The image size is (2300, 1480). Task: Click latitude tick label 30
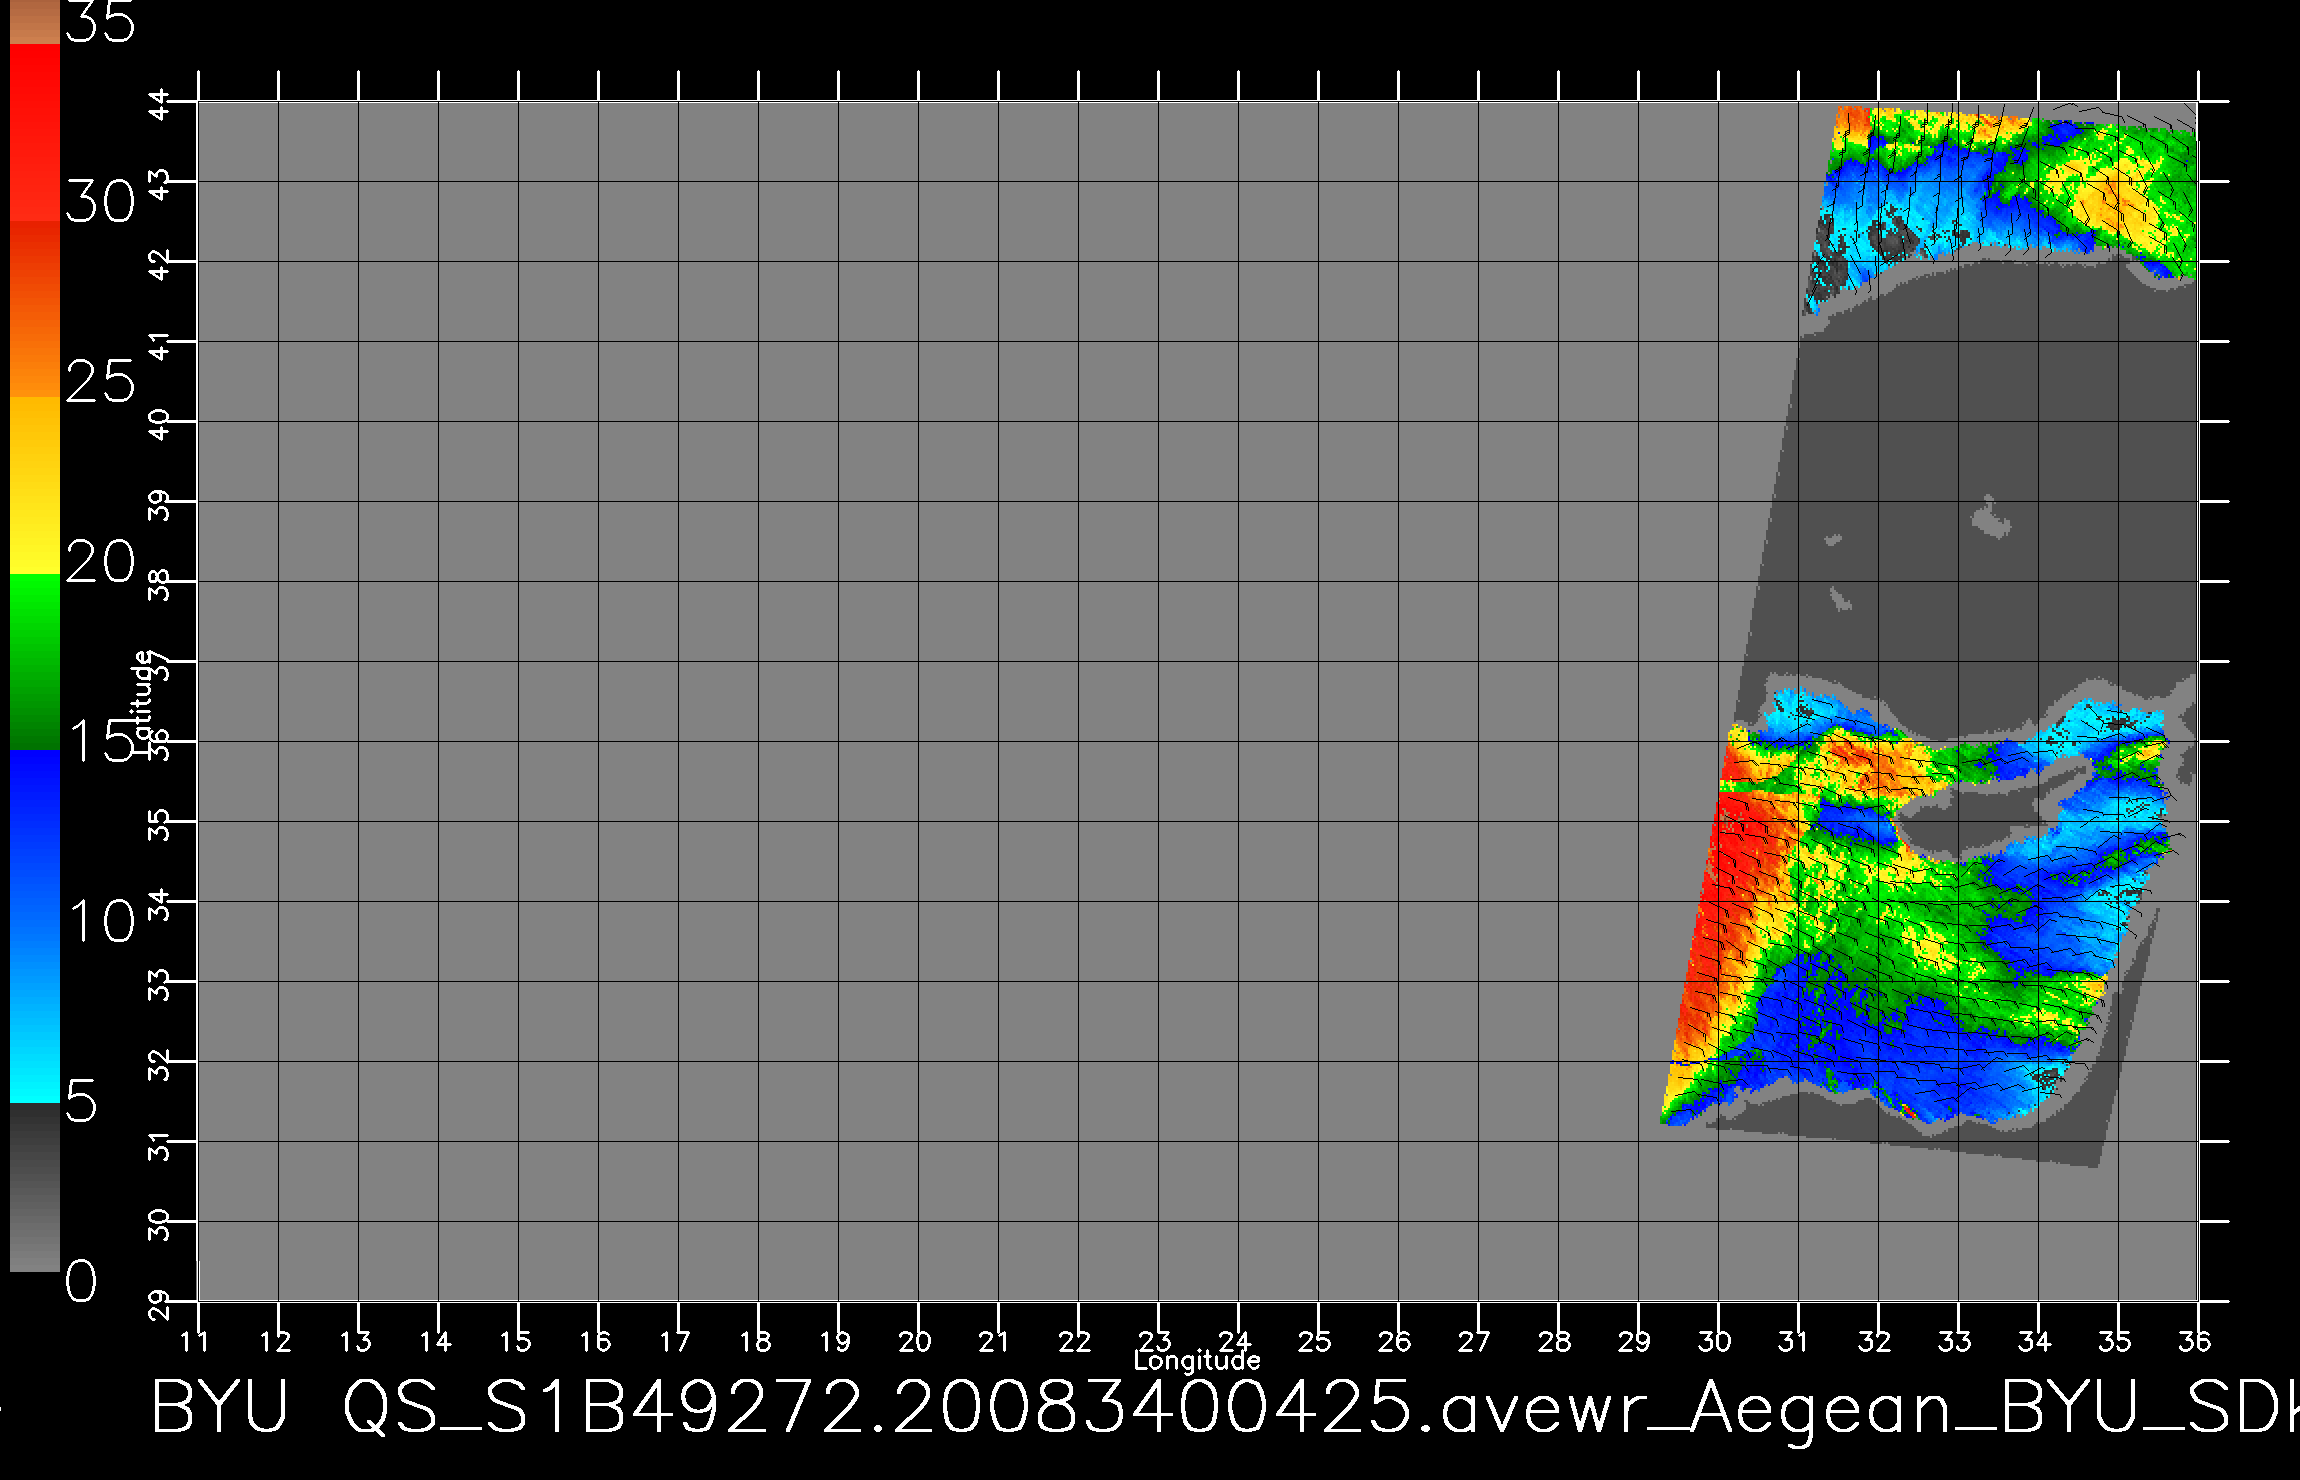(x=160, y=1224)
